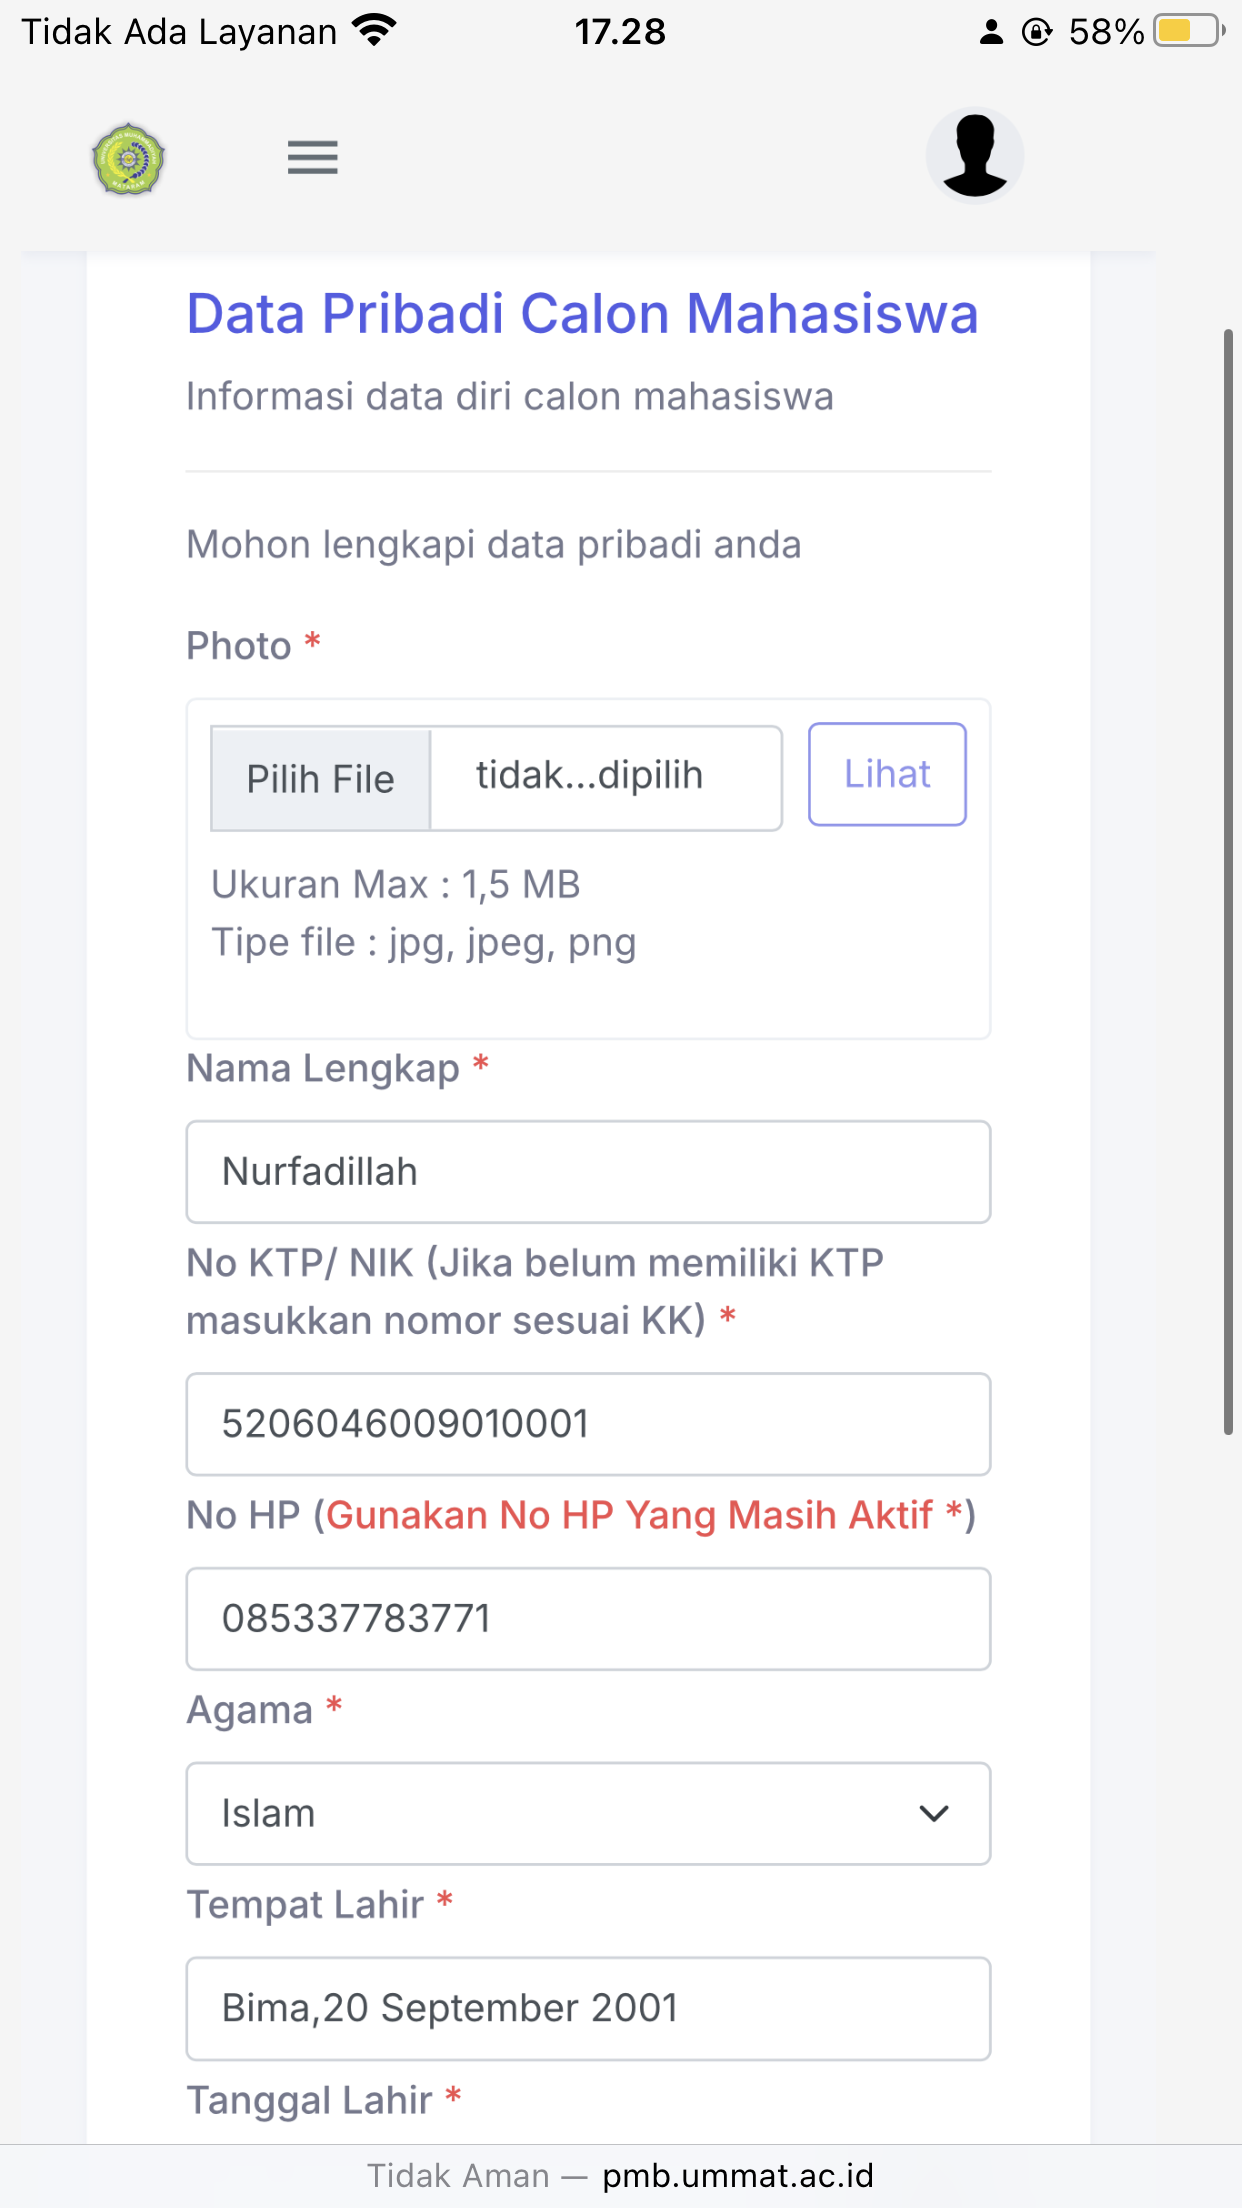Click the No KTP/NIK number field
The image size is (1242, 2208).
pos(588,1424)
